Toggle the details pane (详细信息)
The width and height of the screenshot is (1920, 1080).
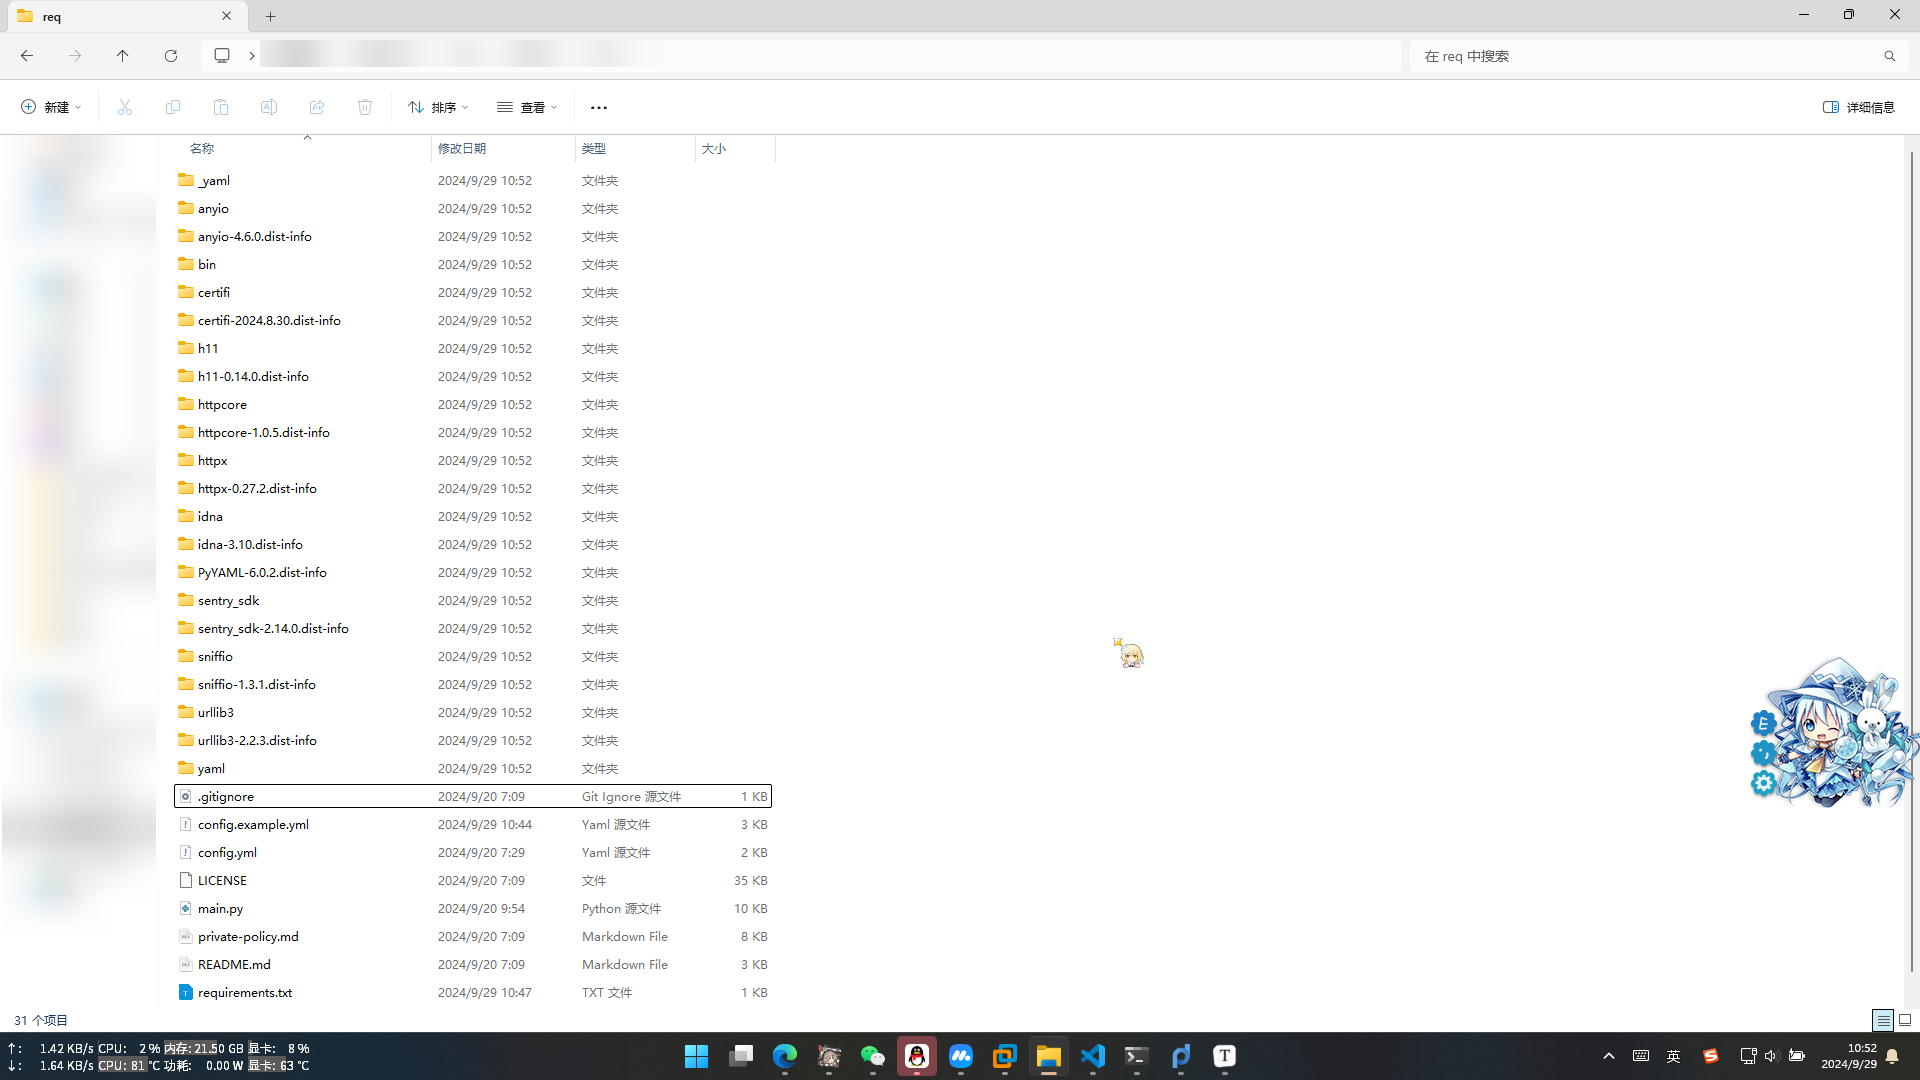[x=1858, y=107]
